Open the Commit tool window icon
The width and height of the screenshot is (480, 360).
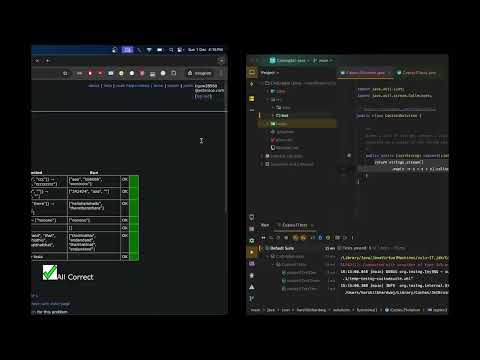[x=252, y=84]
